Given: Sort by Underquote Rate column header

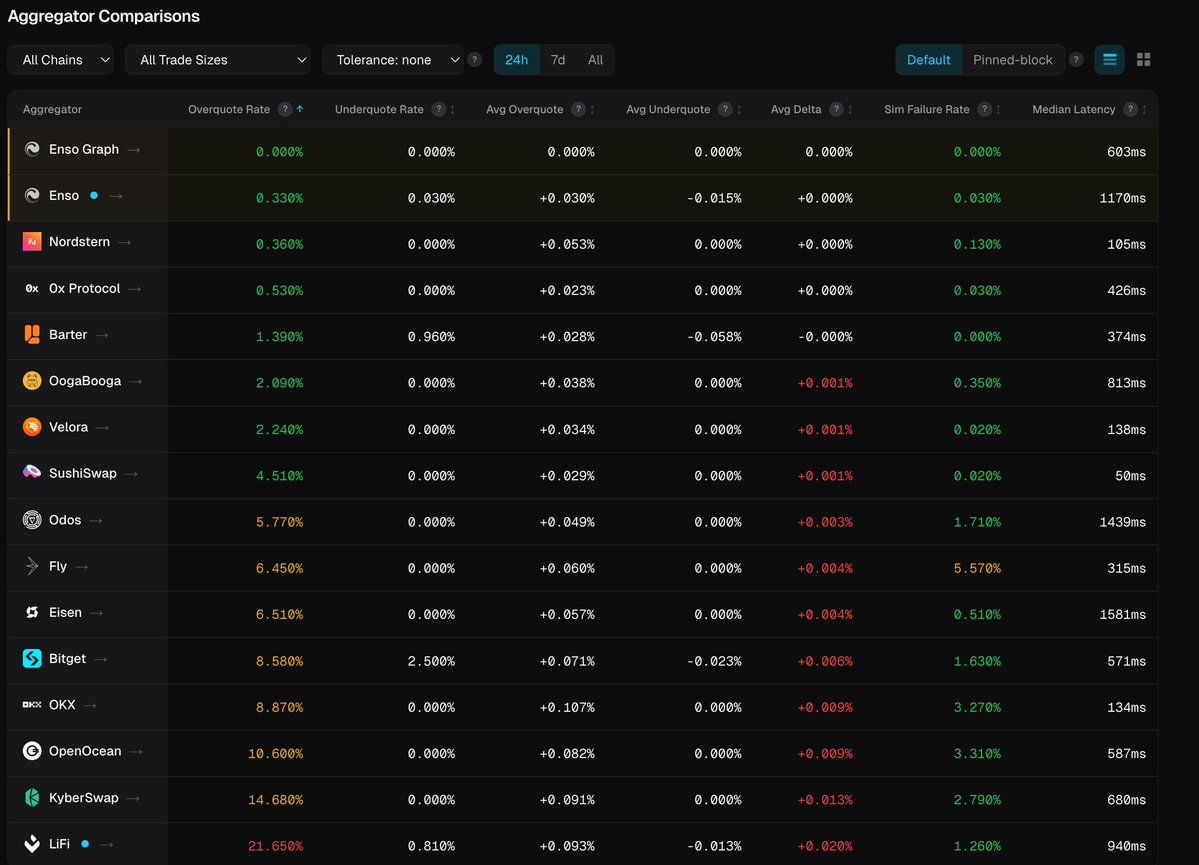Looking at the screenshot, I should (x=379, y=109).
